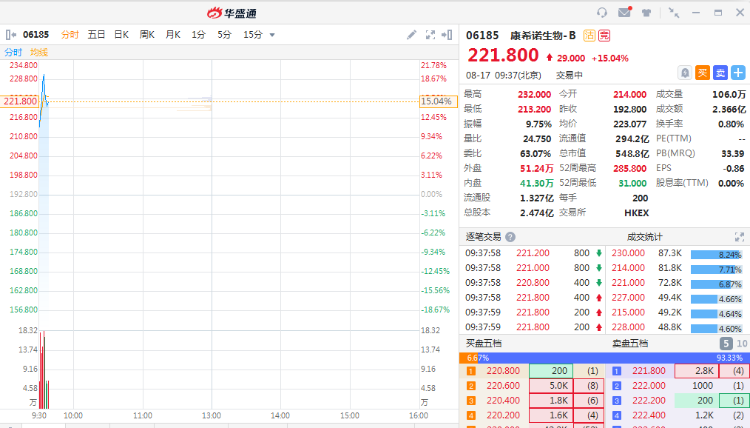Click bid level 4 price 220.200
This screenshot has height=428, width=750.
pyautogui.click(x=503, y=415)
